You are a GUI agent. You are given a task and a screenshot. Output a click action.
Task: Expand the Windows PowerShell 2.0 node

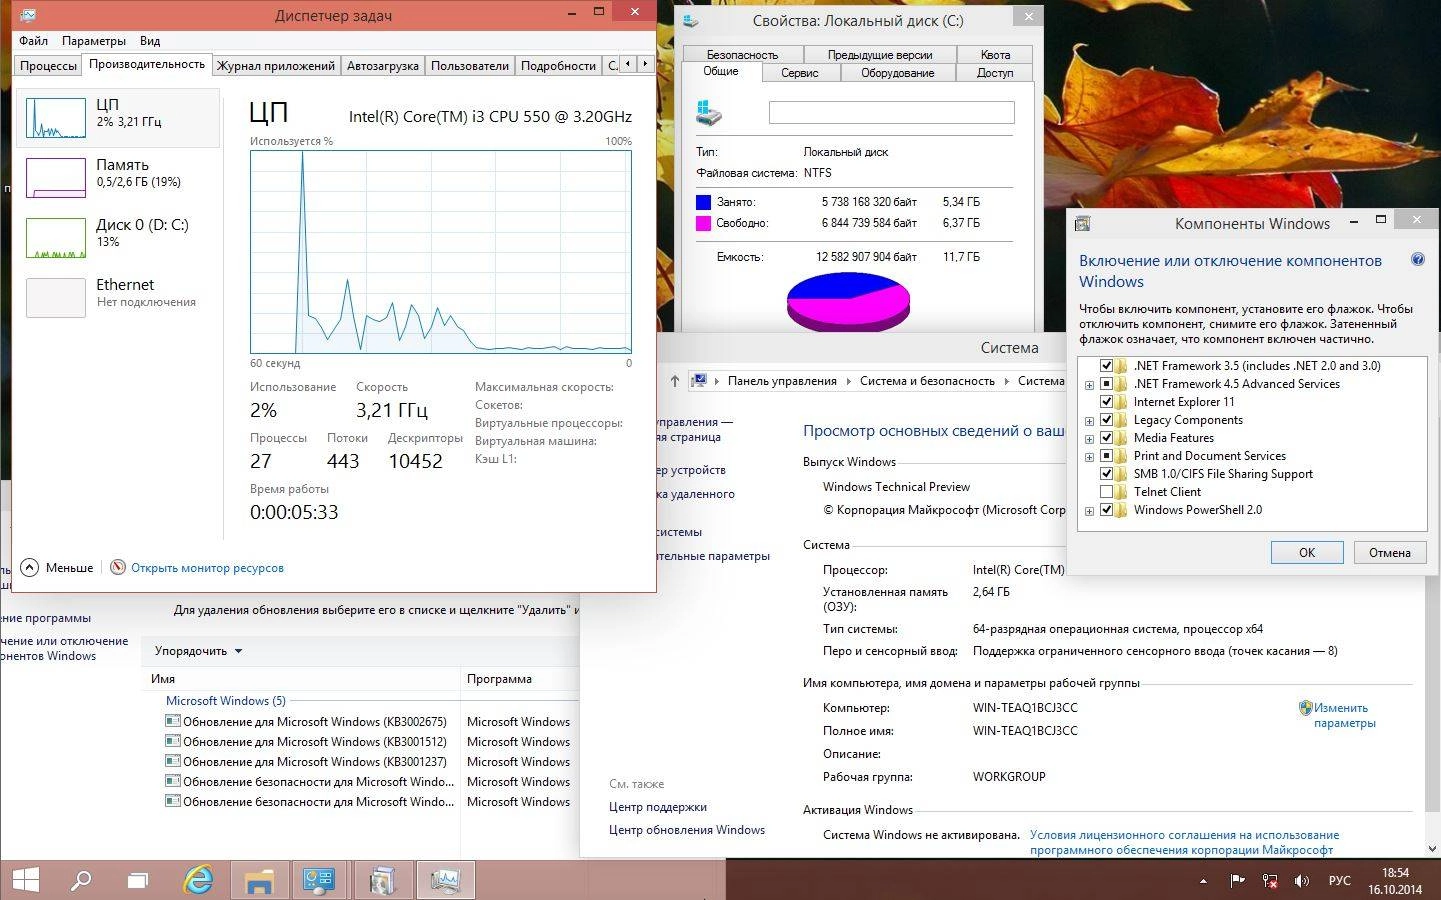(1089, 511)
